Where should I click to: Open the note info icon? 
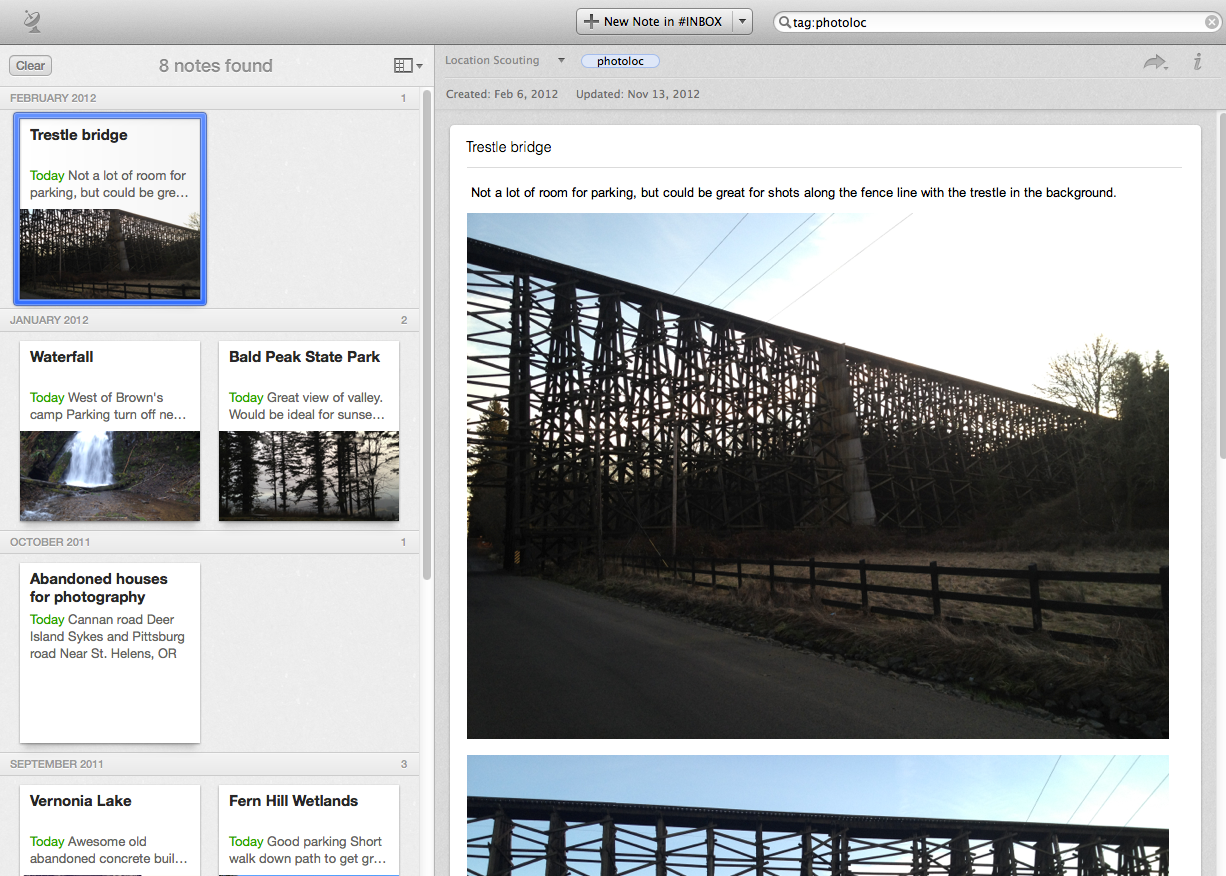click(1197, 62)
